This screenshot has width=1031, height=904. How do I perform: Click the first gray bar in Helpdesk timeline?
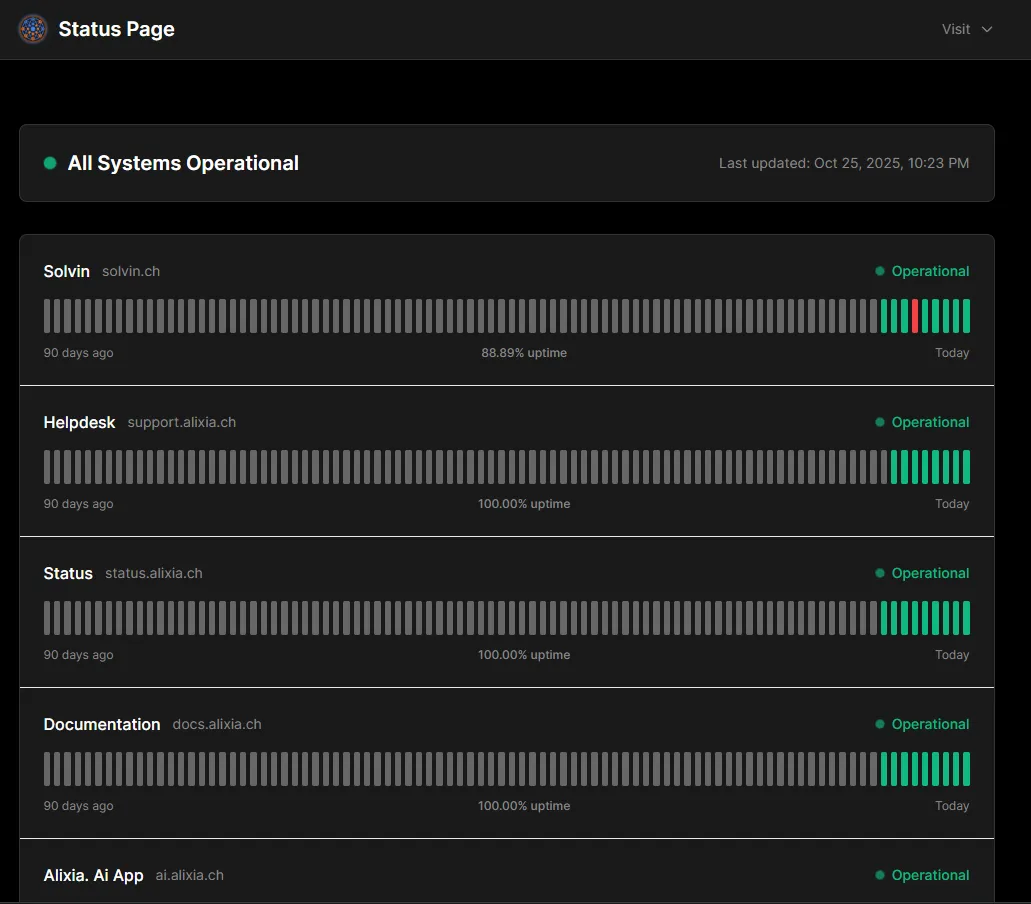48,467
